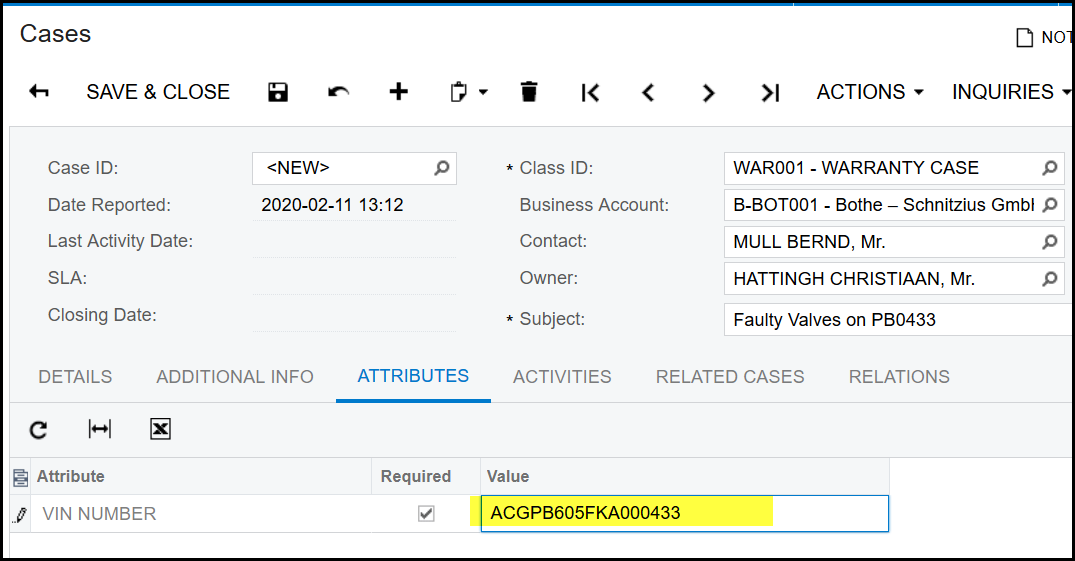
Task: Open the RELATED CASES tab
Action: (x=729, y=377)
